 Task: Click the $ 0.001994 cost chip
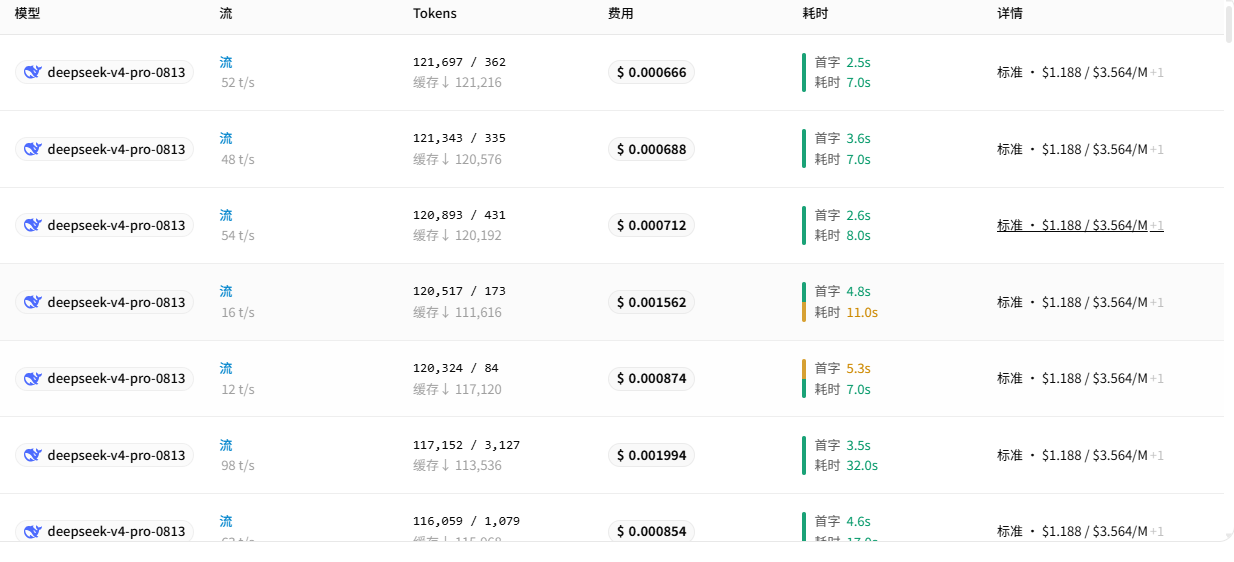coord(651,455)
